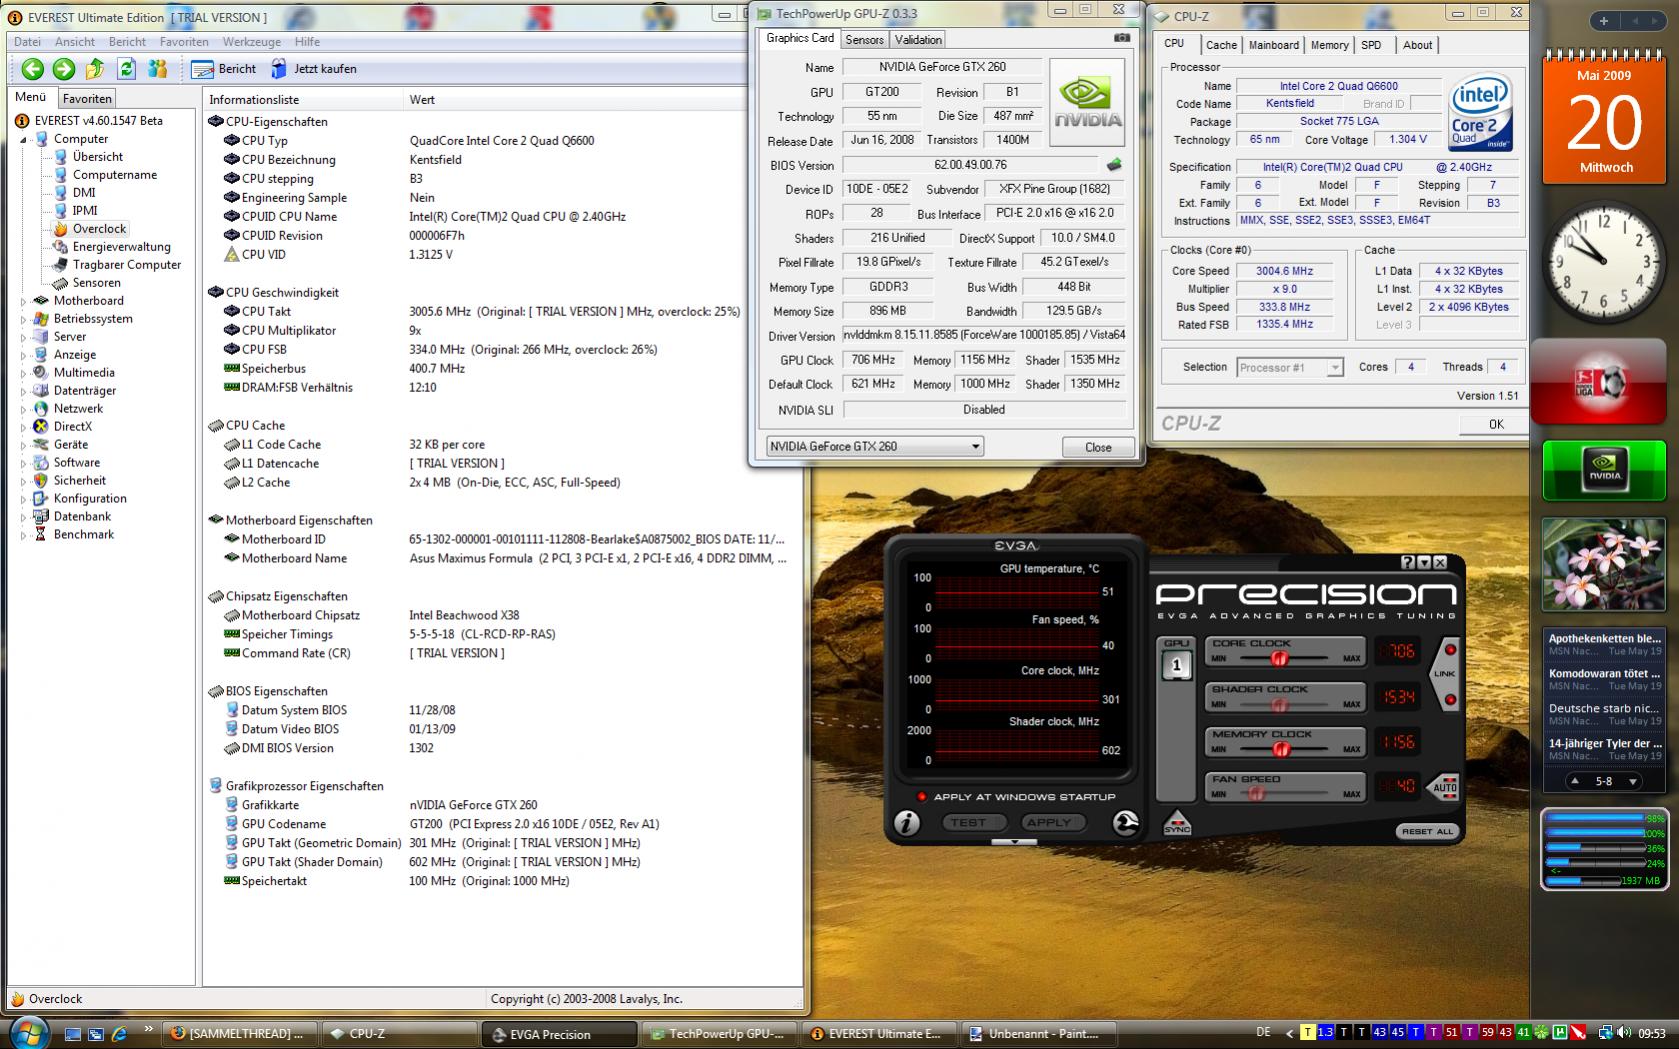Toggle Apply at Windows Startup in Precision
This screenshot has width=1679, height=1049.
point(922,797)
